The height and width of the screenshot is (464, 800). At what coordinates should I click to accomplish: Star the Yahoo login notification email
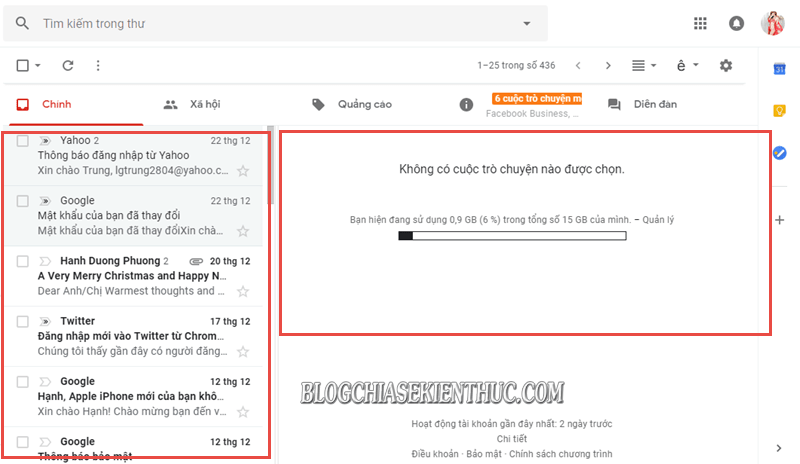click(243, 170)
